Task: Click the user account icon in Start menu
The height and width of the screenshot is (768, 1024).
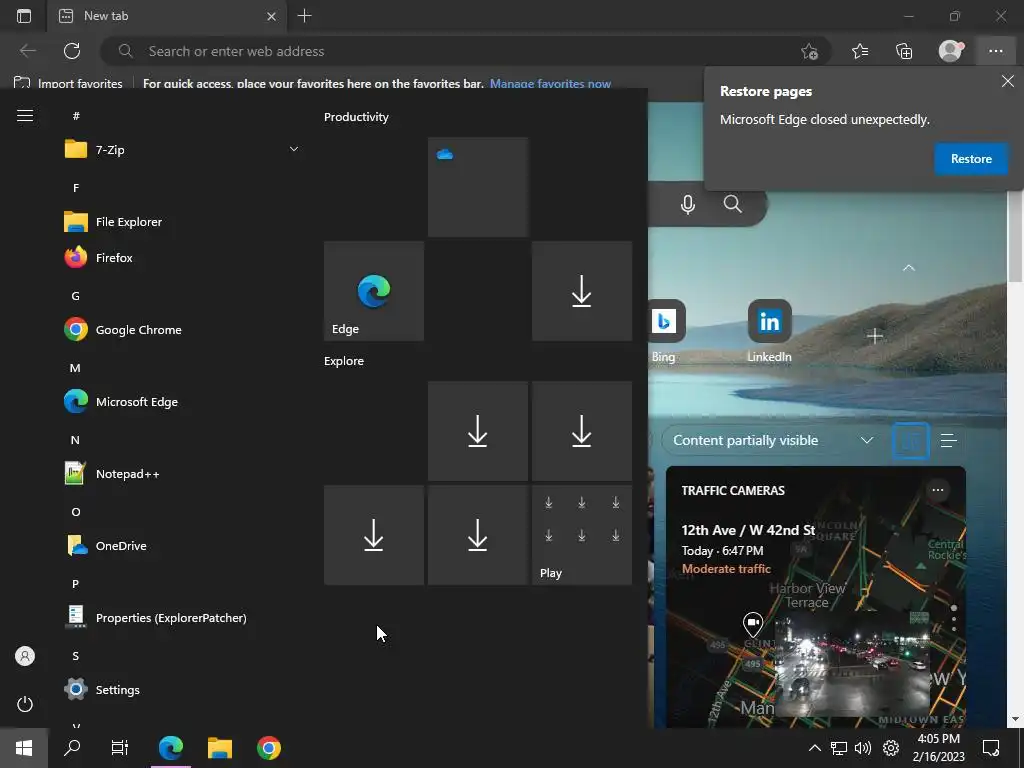Action: 25,656
